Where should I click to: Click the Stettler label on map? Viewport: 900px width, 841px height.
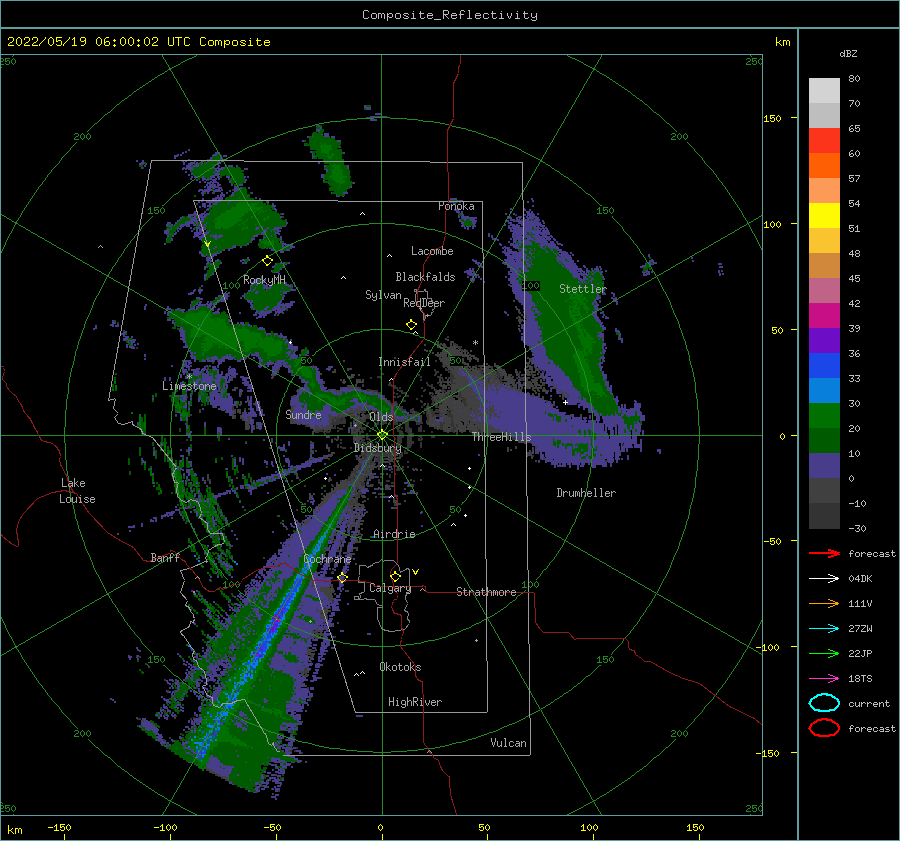click(583, 289)
